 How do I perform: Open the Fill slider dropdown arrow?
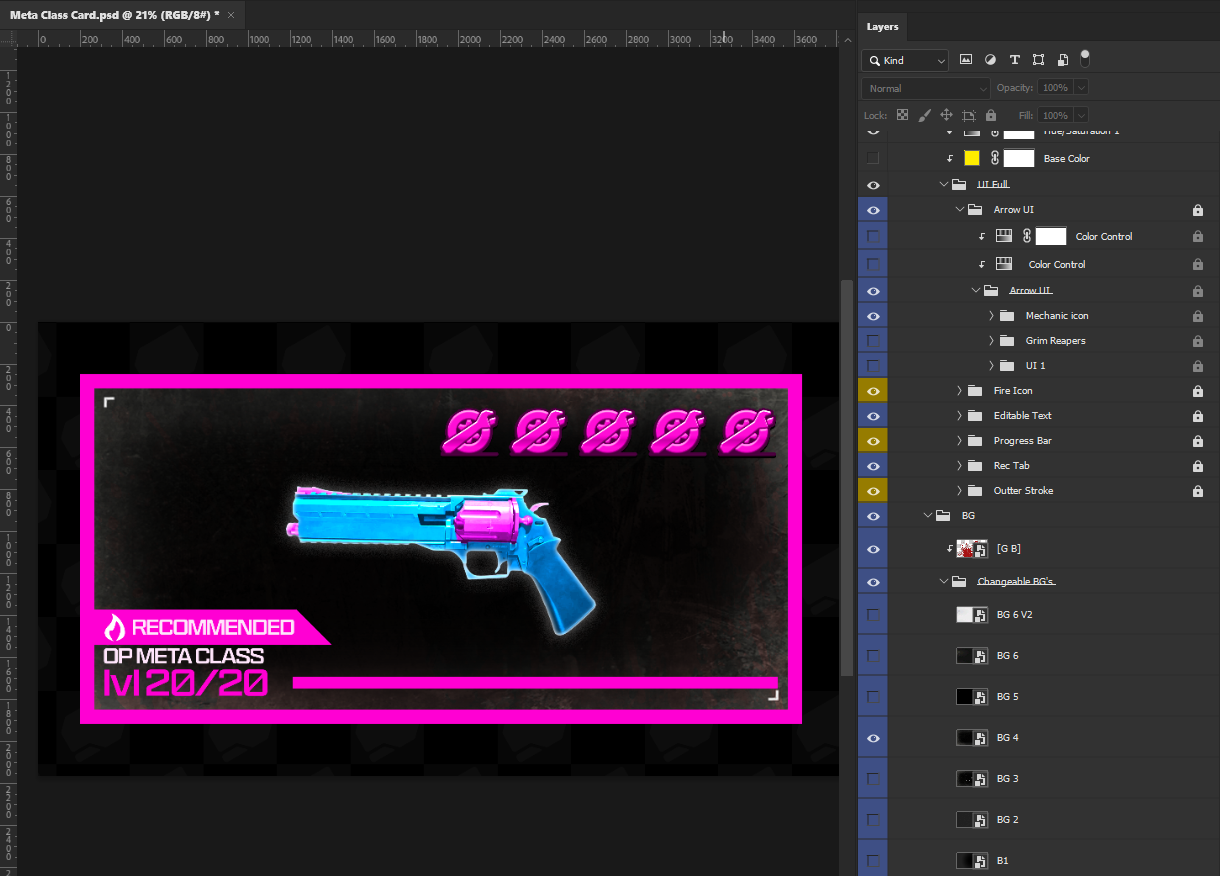(x=1081, y=115)
